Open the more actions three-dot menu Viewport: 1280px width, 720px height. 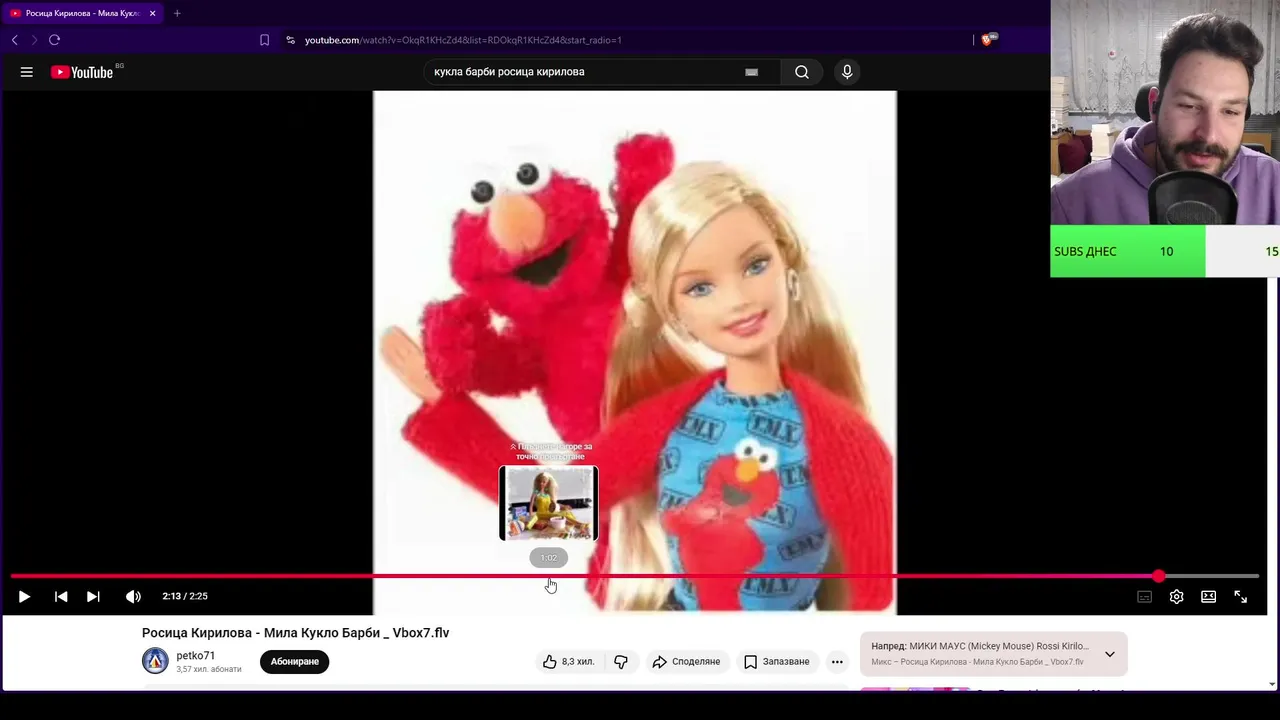pos(837,661)
